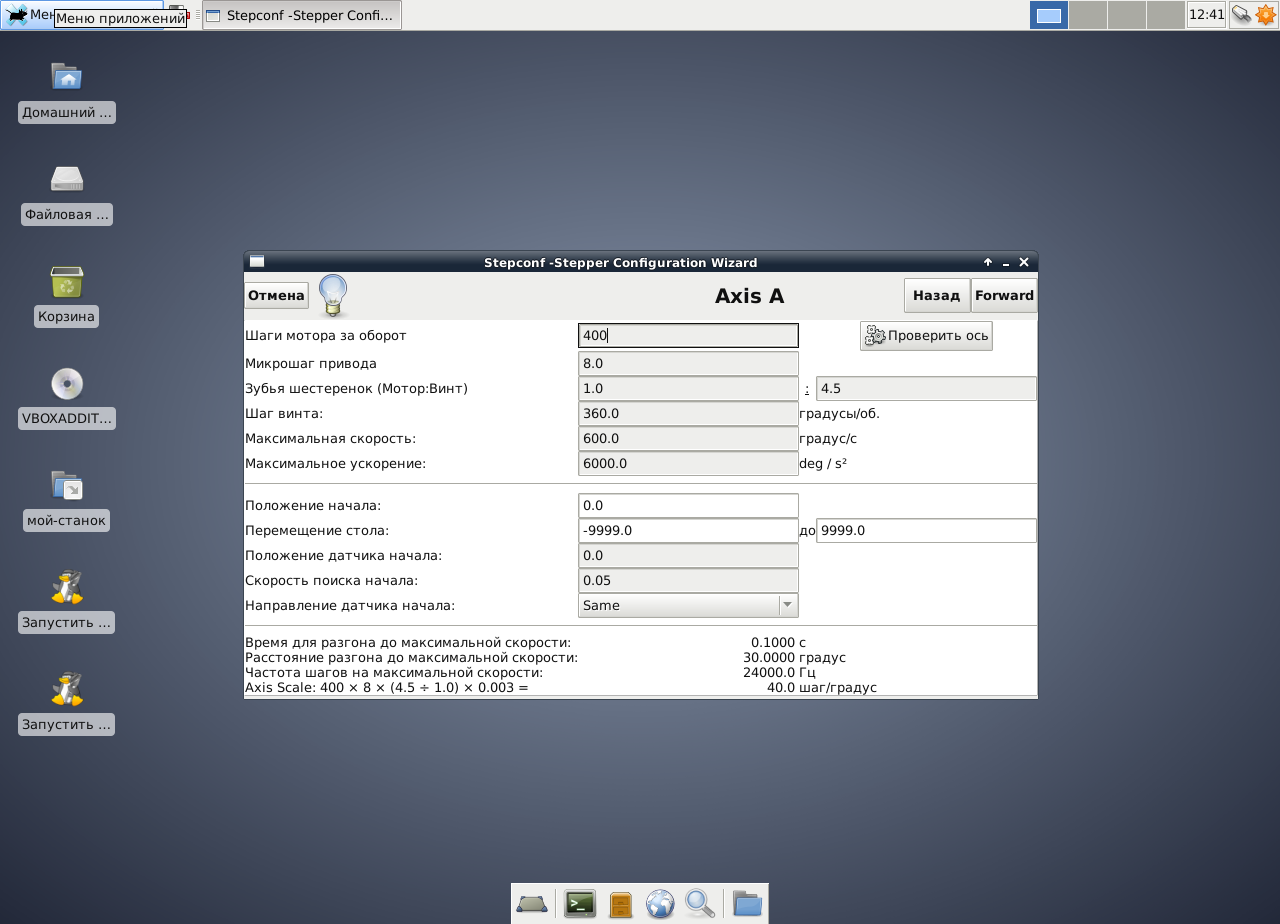Open the folder icon at dock's end
The image size is (1280, 924).
(x=747, y=904)
